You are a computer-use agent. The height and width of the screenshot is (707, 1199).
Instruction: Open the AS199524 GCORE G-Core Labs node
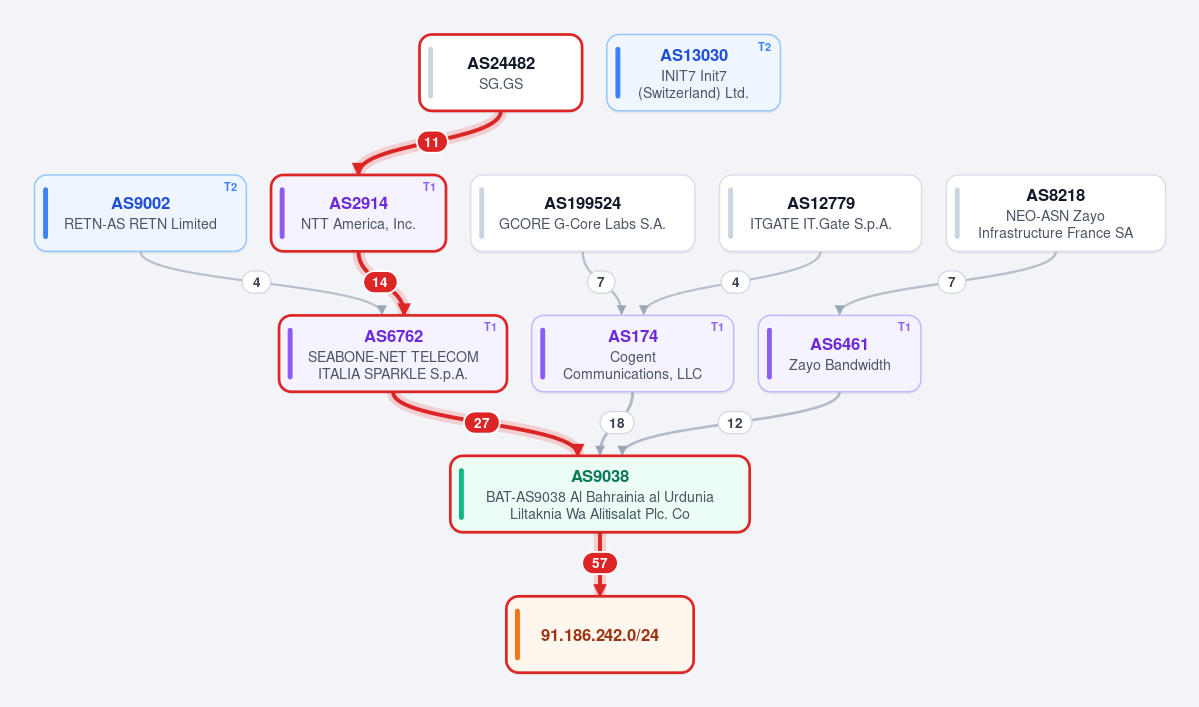[x=583, y=213]
